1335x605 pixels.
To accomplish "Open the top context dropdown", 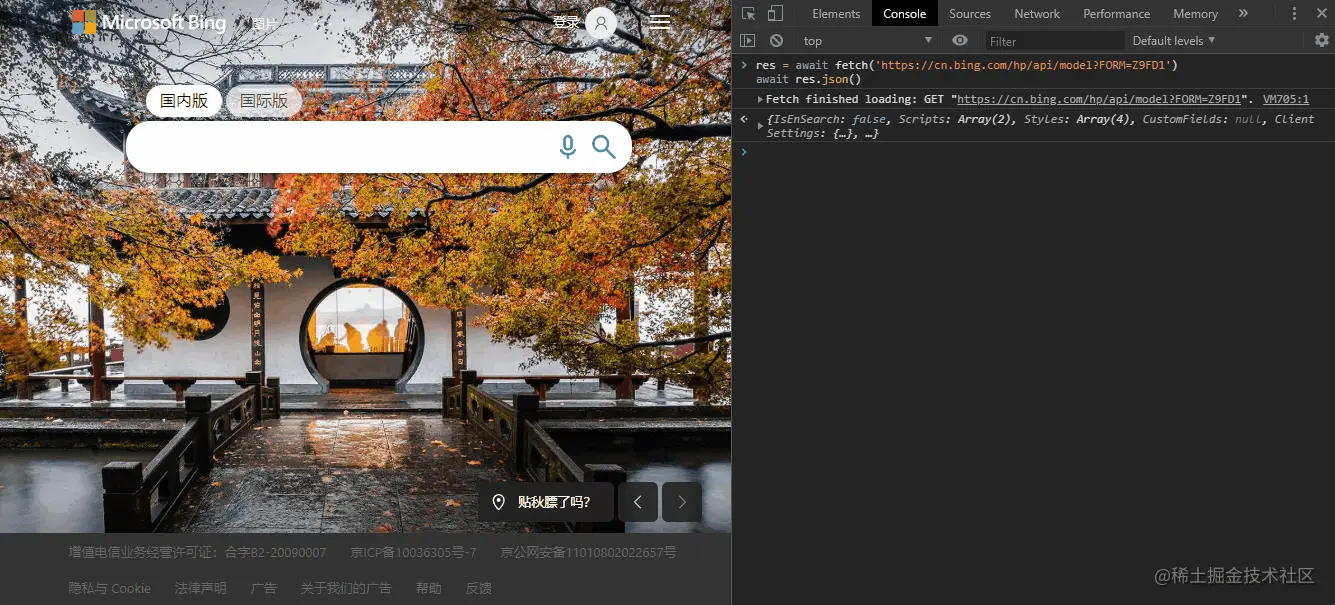I will [867, 40].
